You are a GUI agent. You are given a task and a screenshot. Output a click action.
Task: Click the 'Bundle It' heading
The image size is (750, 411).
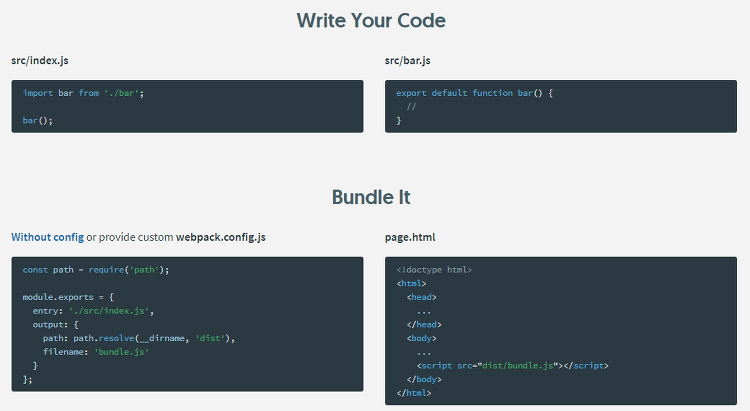[x=371, y=197]
